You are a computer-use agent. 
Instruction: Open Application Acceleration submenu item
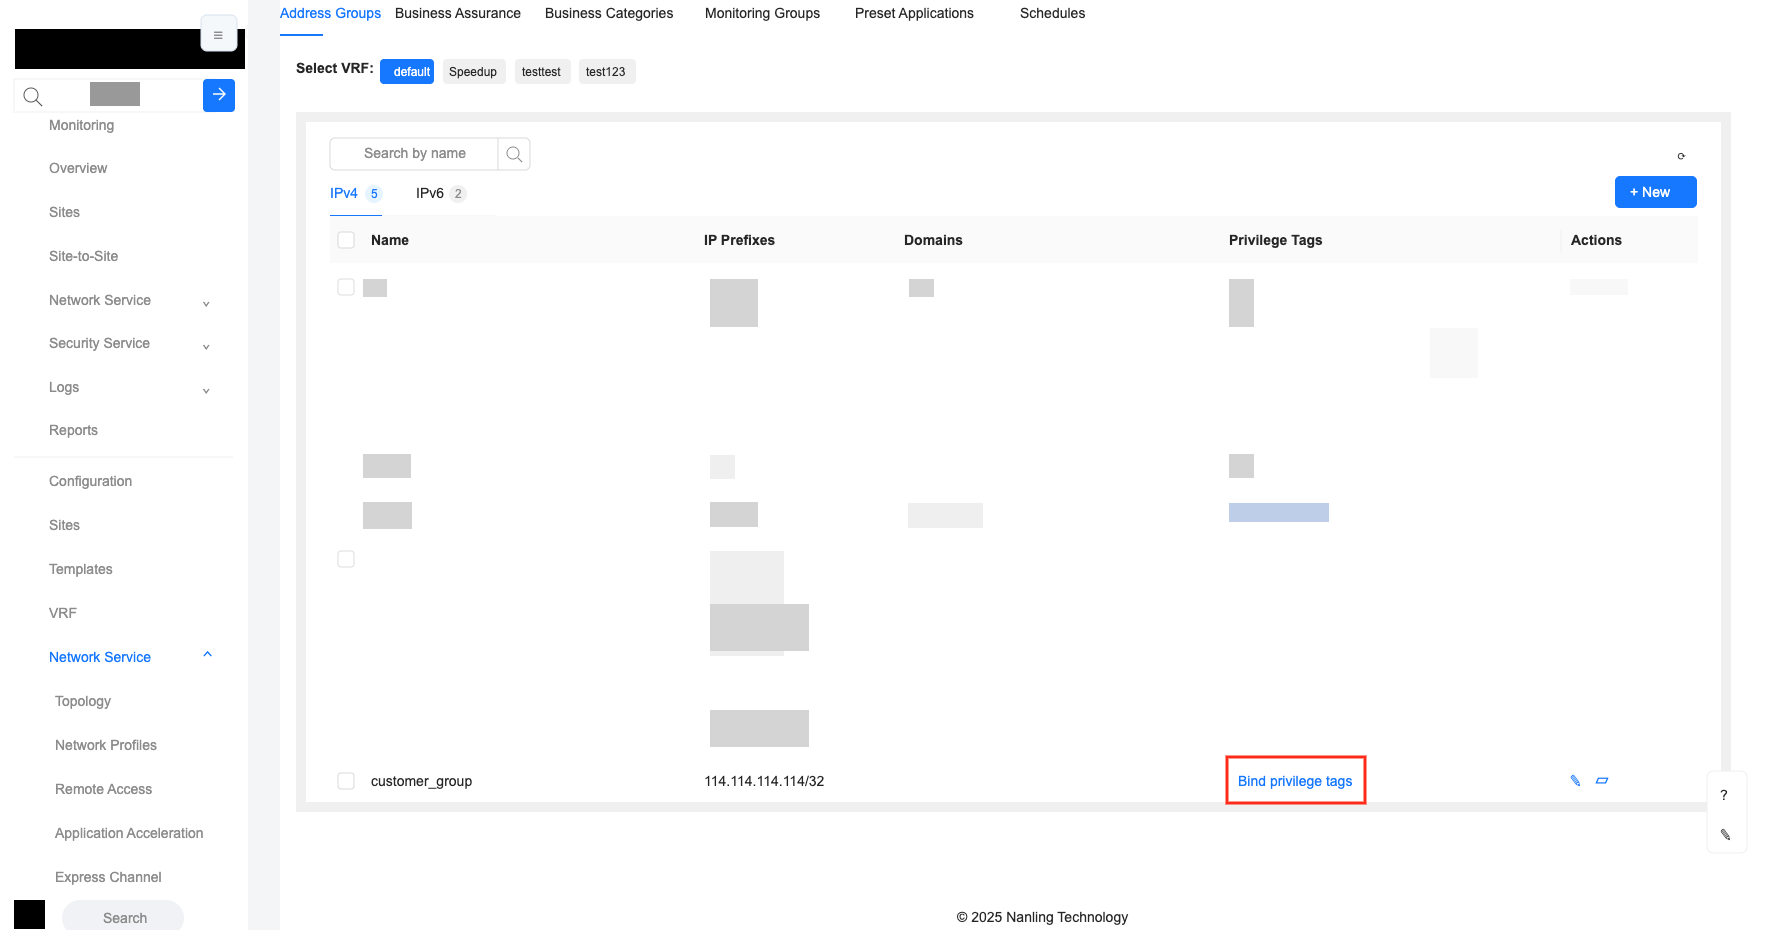click(129, 833)
